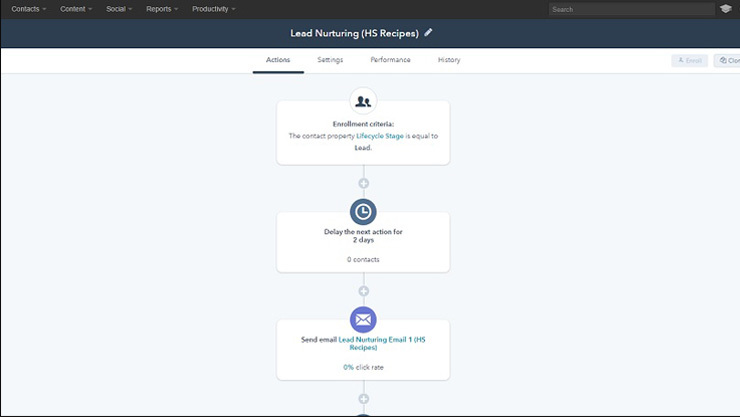Open the academy graduation cap icon
Image resolution: width=740 pixels, height=417 pixels.
(726, 9)
